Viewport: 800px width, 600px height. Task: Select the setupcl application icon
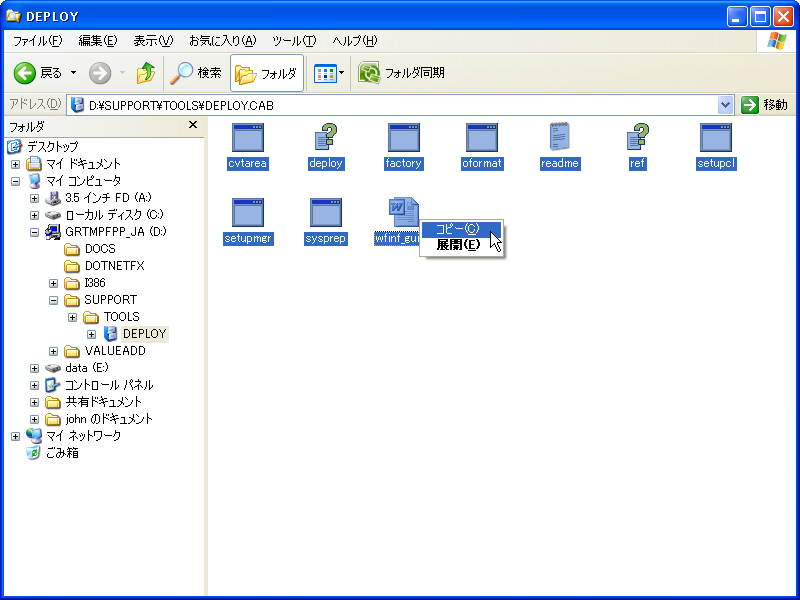click(x=716, y=138)
